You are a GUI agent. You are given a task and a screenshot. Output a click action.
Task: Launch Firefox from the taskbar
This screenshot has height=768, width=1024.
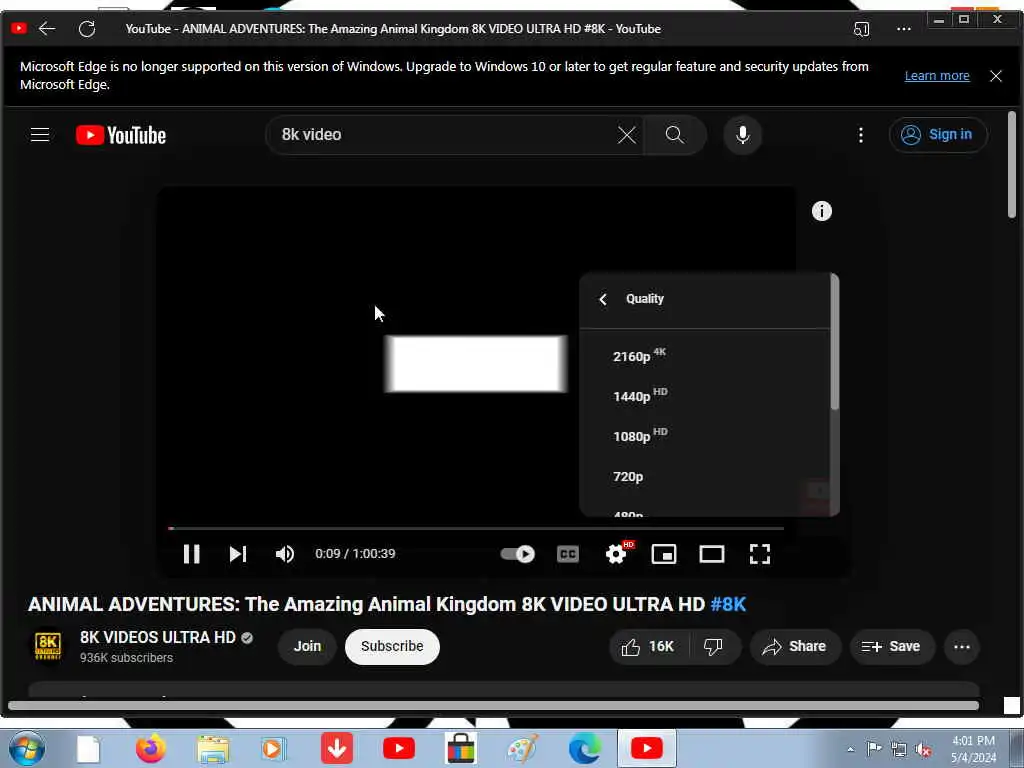tap(151, 748)
